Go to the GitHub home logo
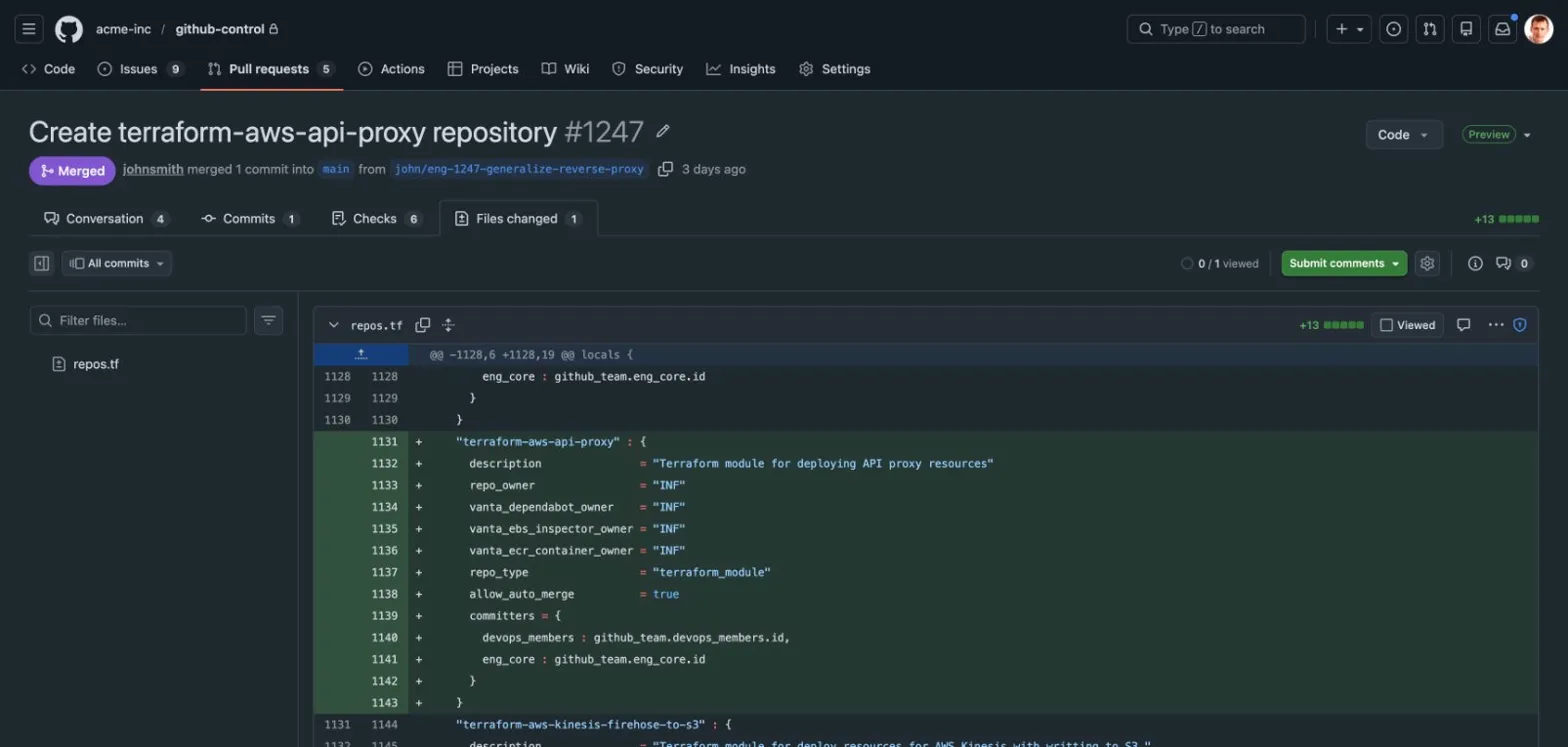Viewport: 1568px width, 747px height. [x=69, y=29]
